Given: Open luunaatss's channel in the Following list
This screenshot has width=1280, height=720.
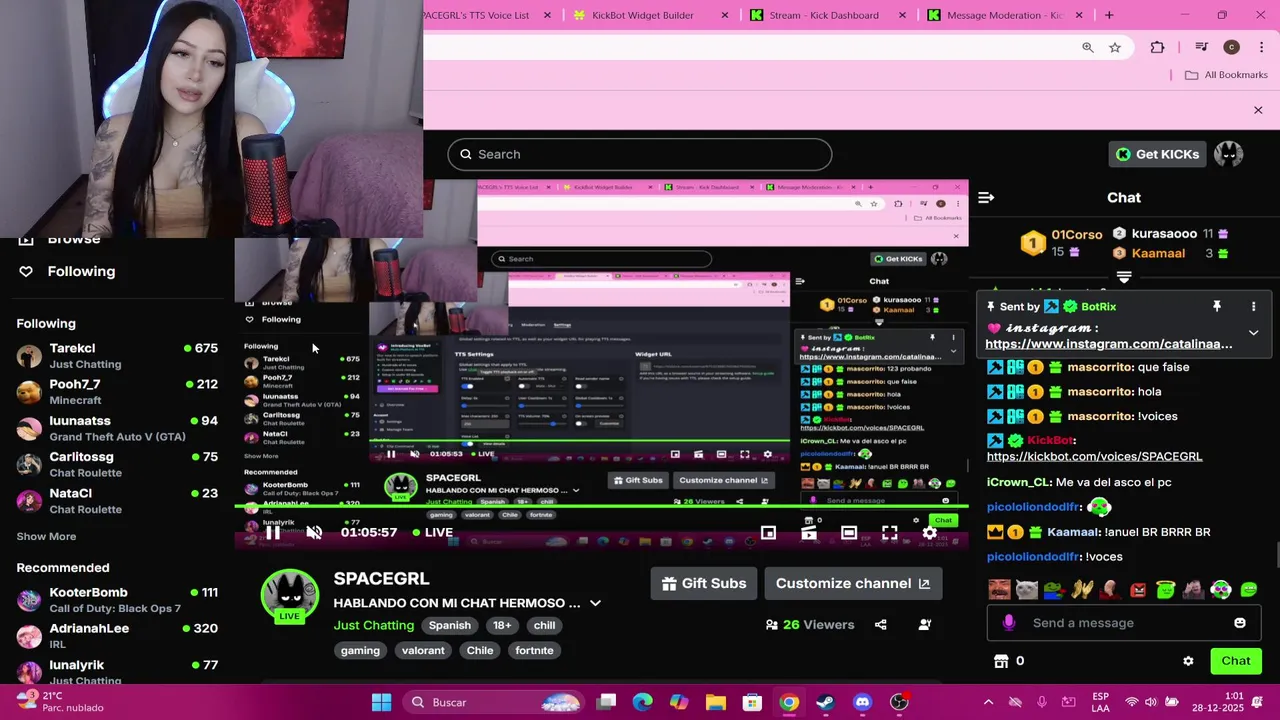Looking at the screenshot, I should pyautogui.click(x=117, y=428).
